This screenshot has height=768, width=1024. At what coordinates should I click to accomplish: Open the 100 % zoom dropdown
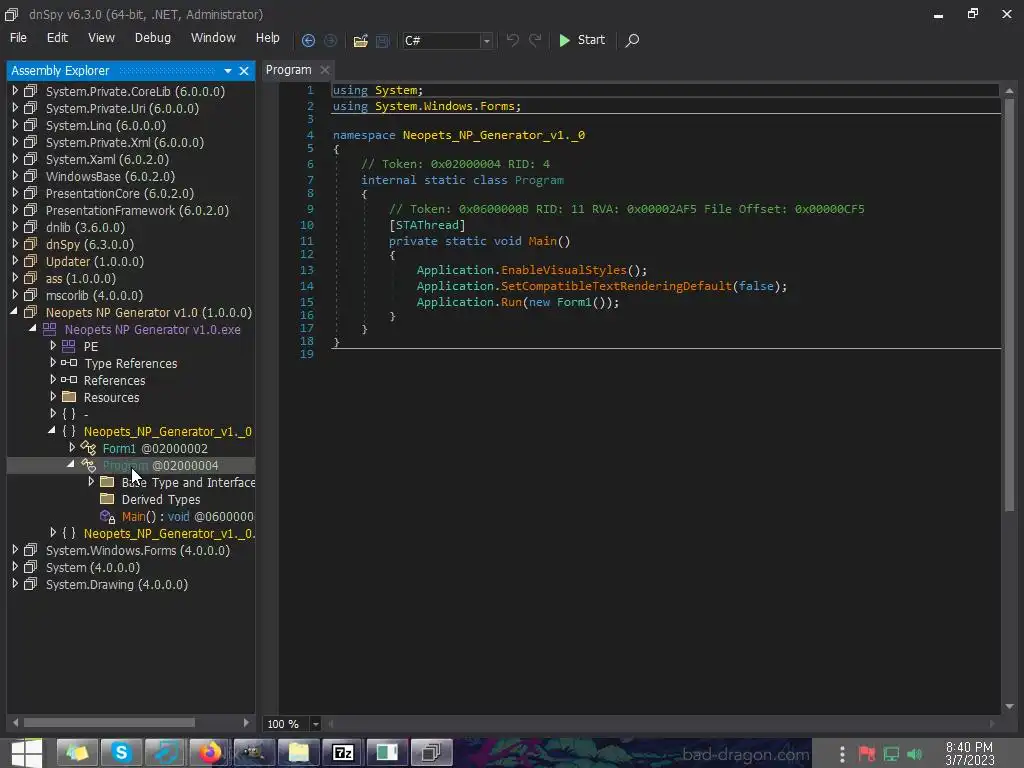pyautogui.click(x=315, y=724)
